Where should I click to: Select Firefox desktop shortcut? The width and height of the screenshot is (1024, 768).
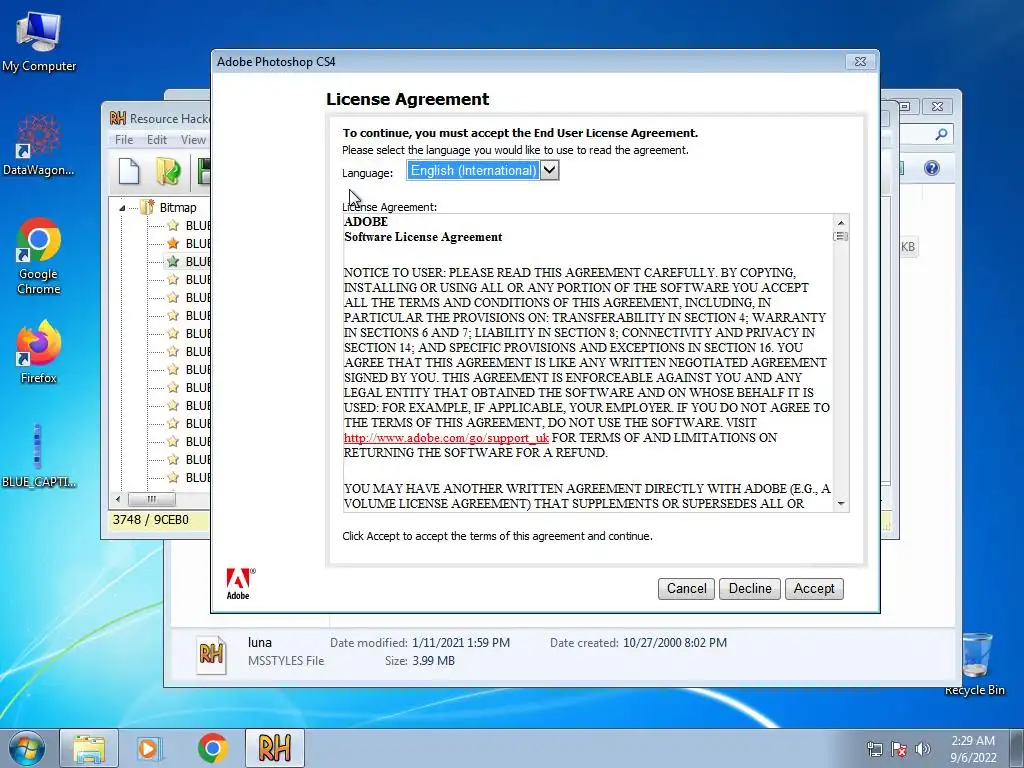(x=39, y=352)
